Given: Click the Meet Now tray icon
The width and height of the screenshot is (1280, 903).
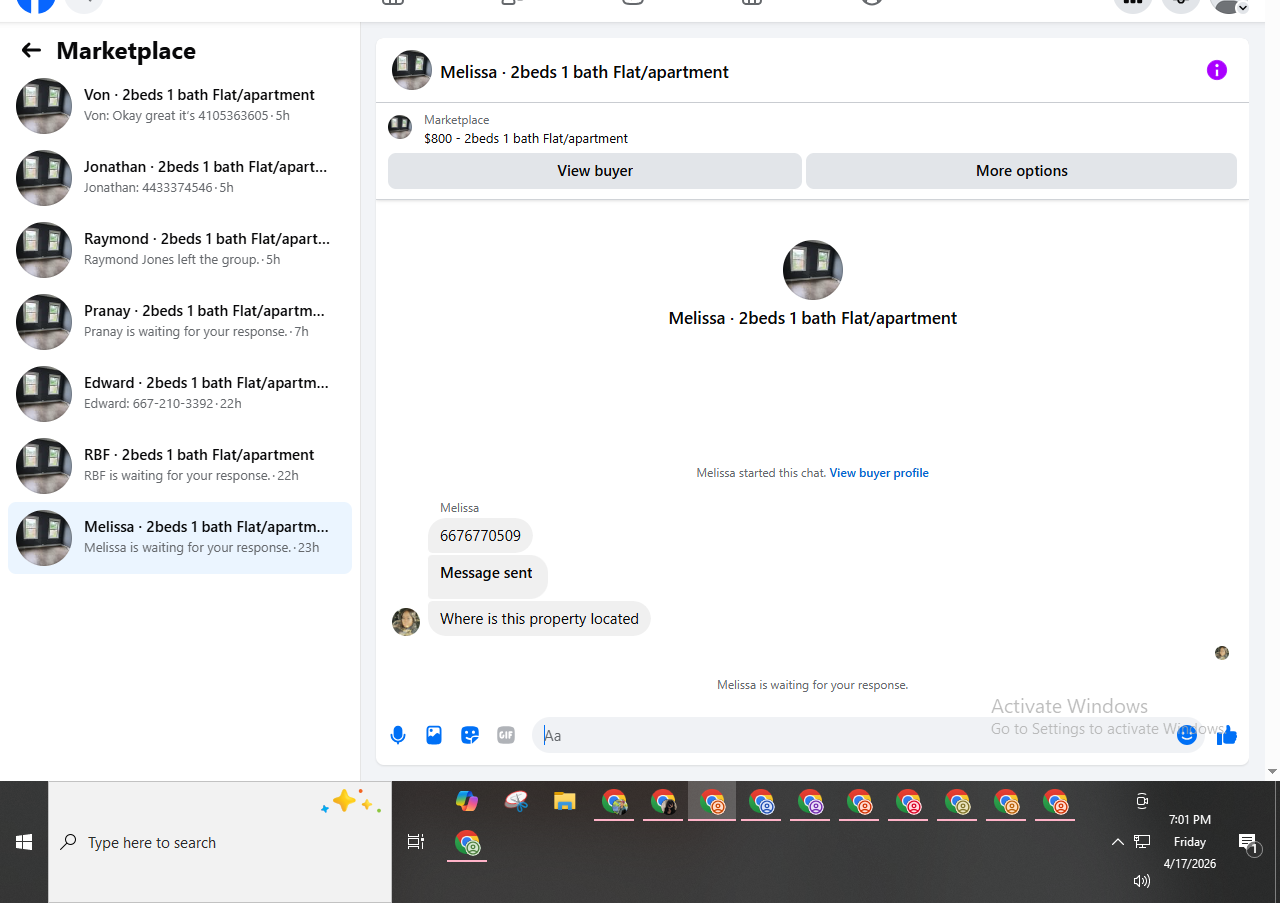Looking at the screenshot, I should pos(1142,801).
